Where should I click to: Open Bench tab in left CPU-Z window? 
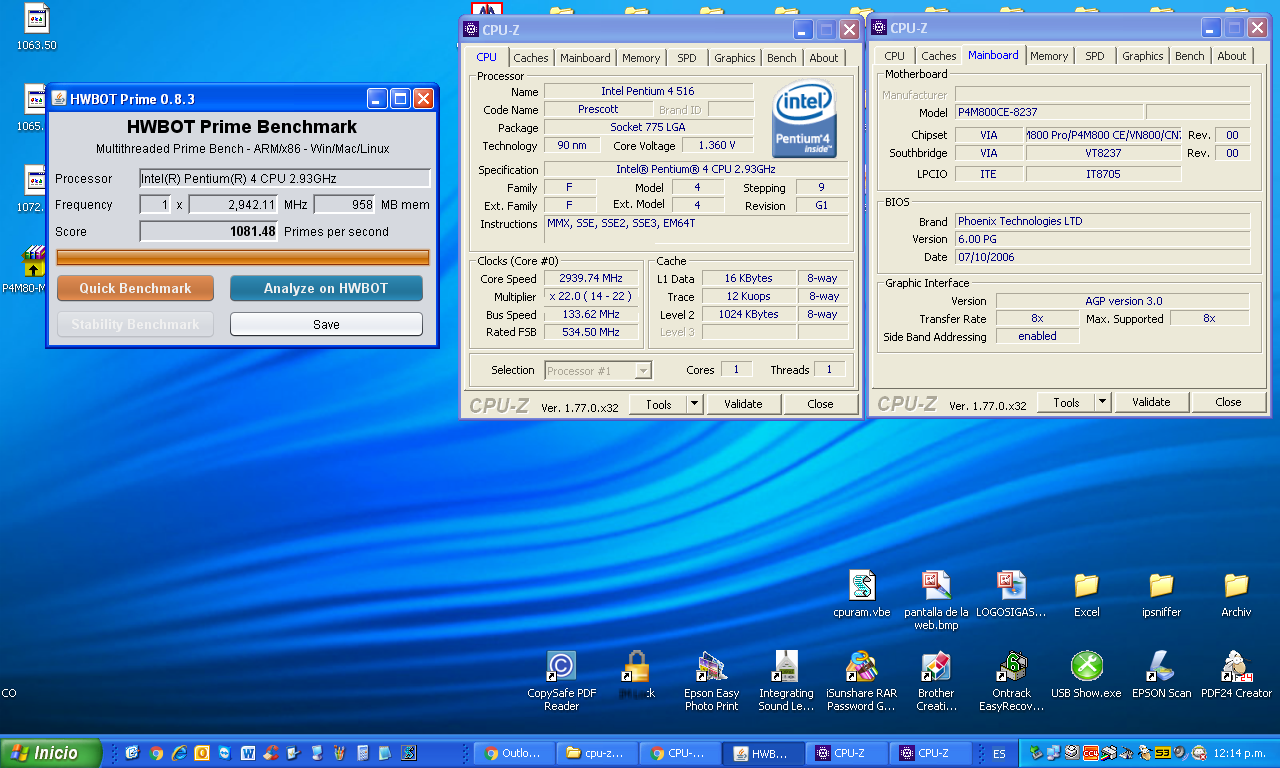[782, 58]
